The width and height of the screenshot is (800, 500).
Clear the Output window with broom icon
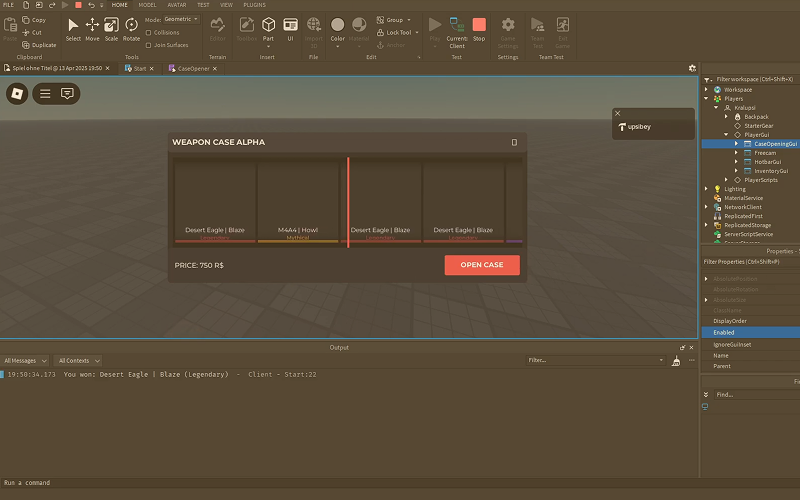[676, 361]
